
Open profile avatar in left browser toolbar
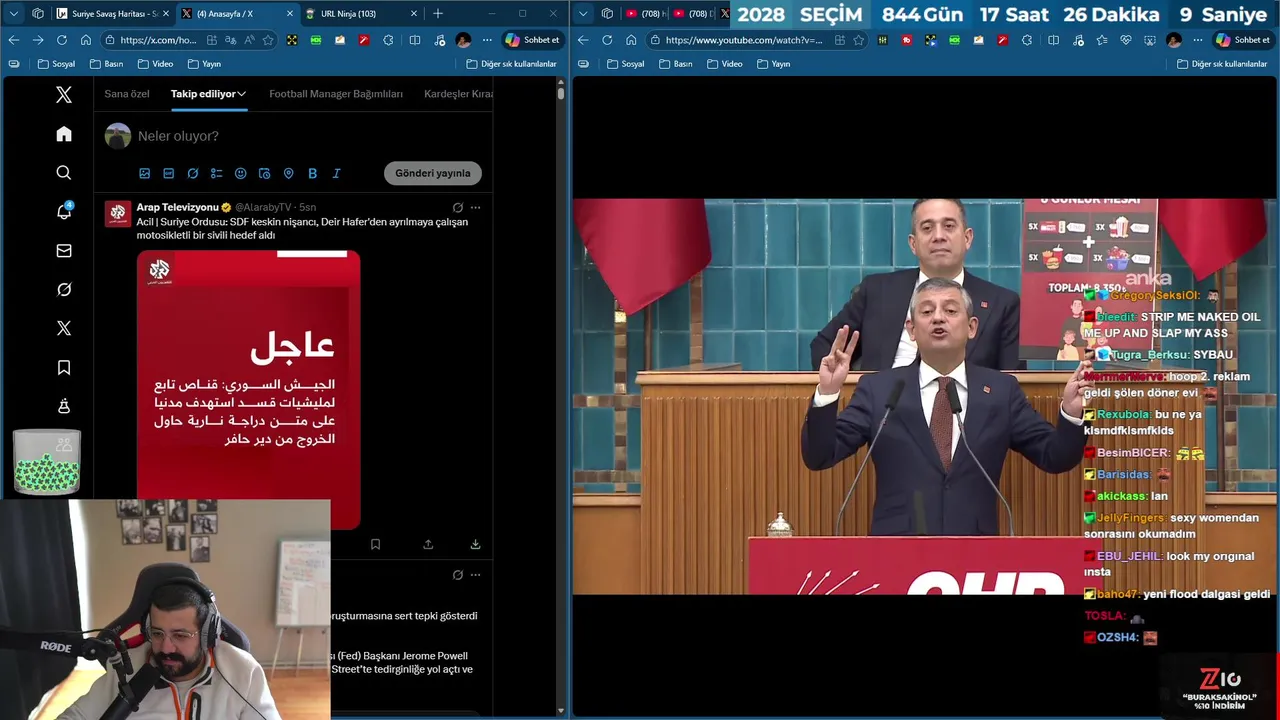click(x=463, y=40)
